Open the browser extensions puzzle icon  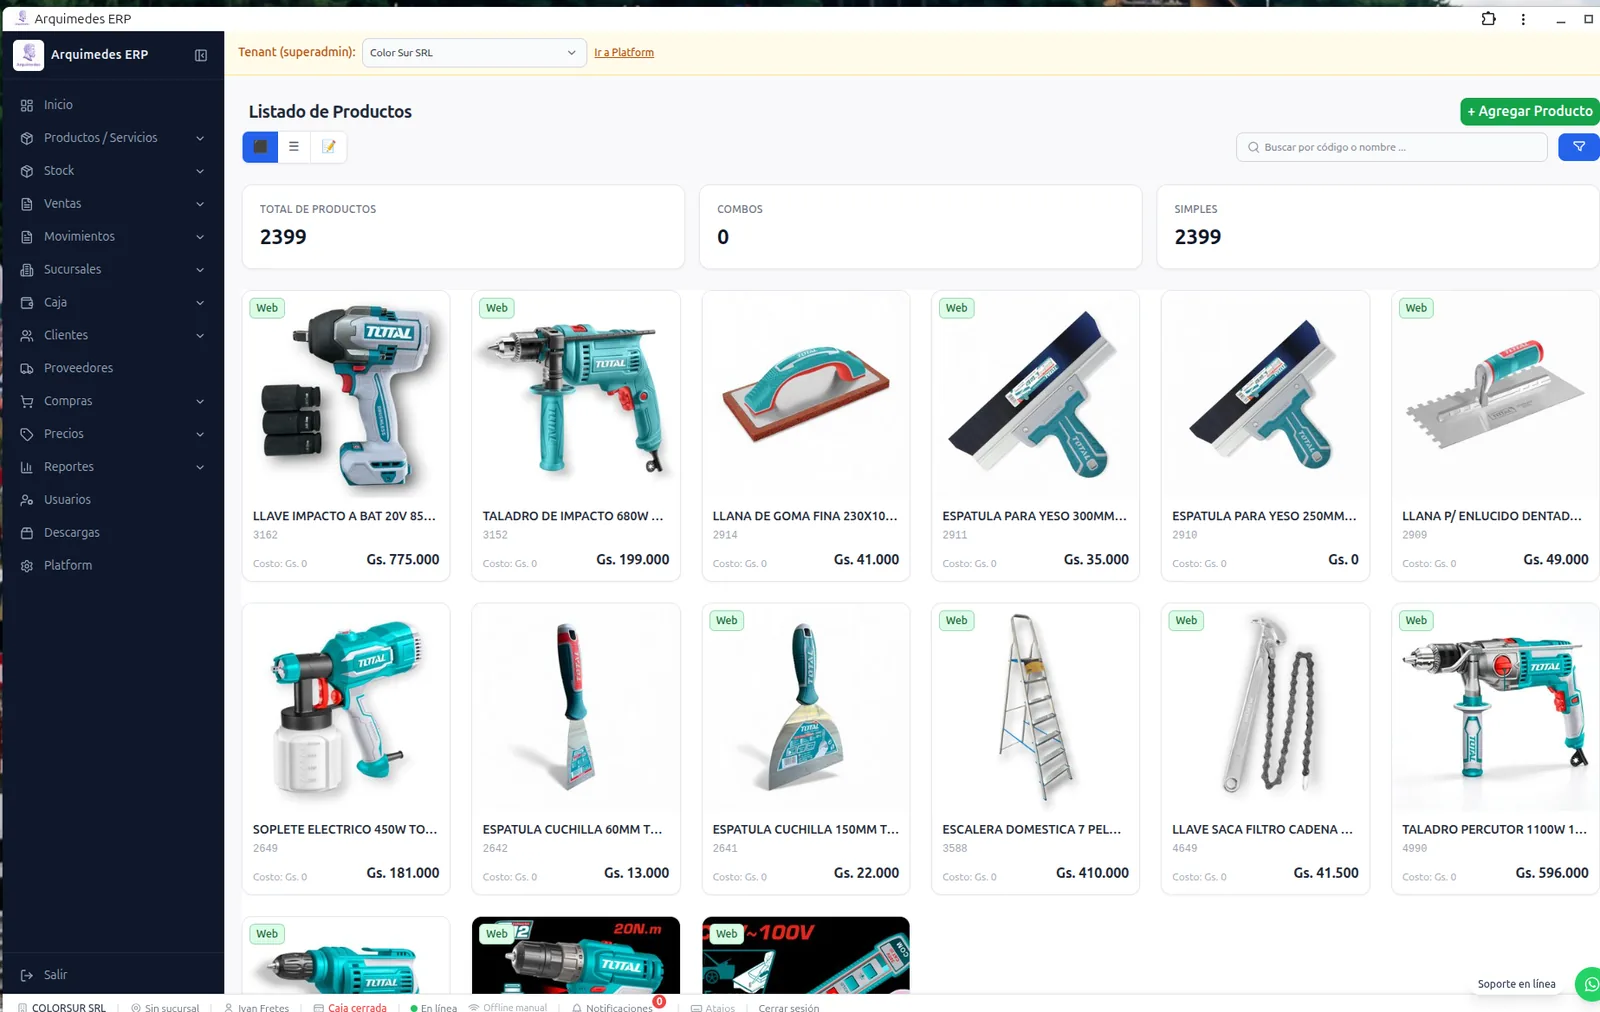pos(1488,19)
